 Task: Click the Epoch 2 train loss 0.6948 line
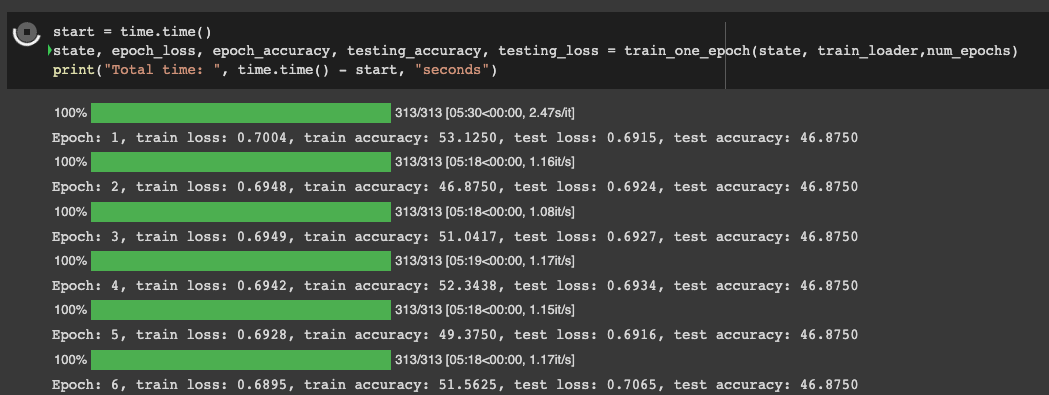point(455,187)
